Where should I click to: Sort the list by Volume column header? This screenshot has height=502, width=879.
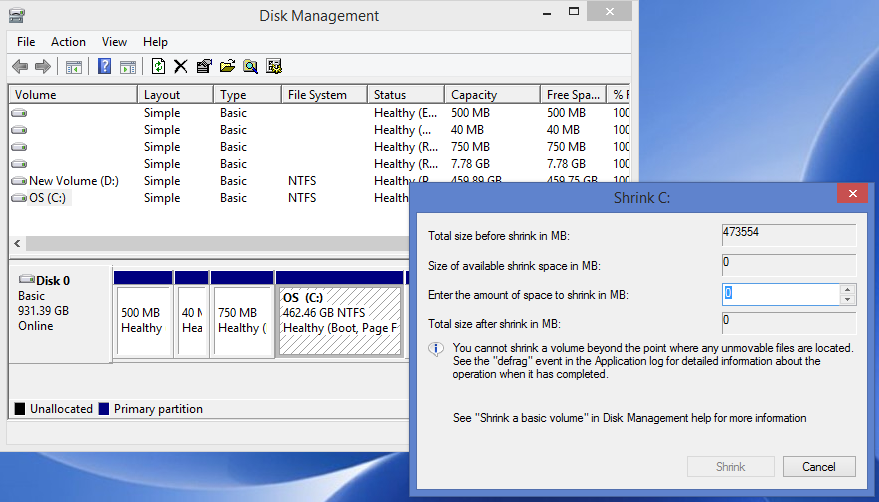point(72,95)
